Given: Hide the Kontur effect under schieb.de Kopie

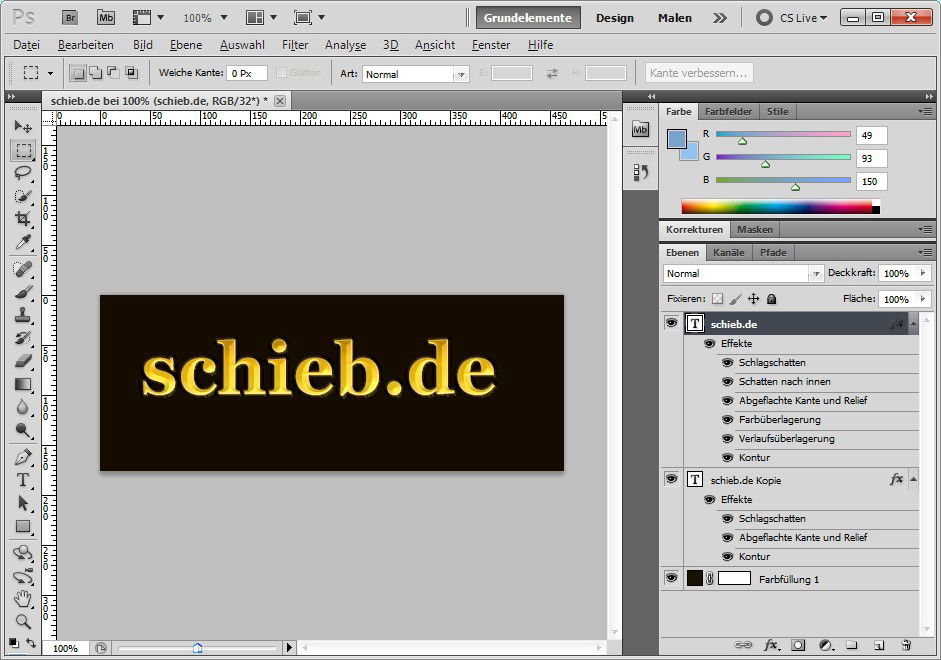Looking at the screenshot, I should 727,556.
